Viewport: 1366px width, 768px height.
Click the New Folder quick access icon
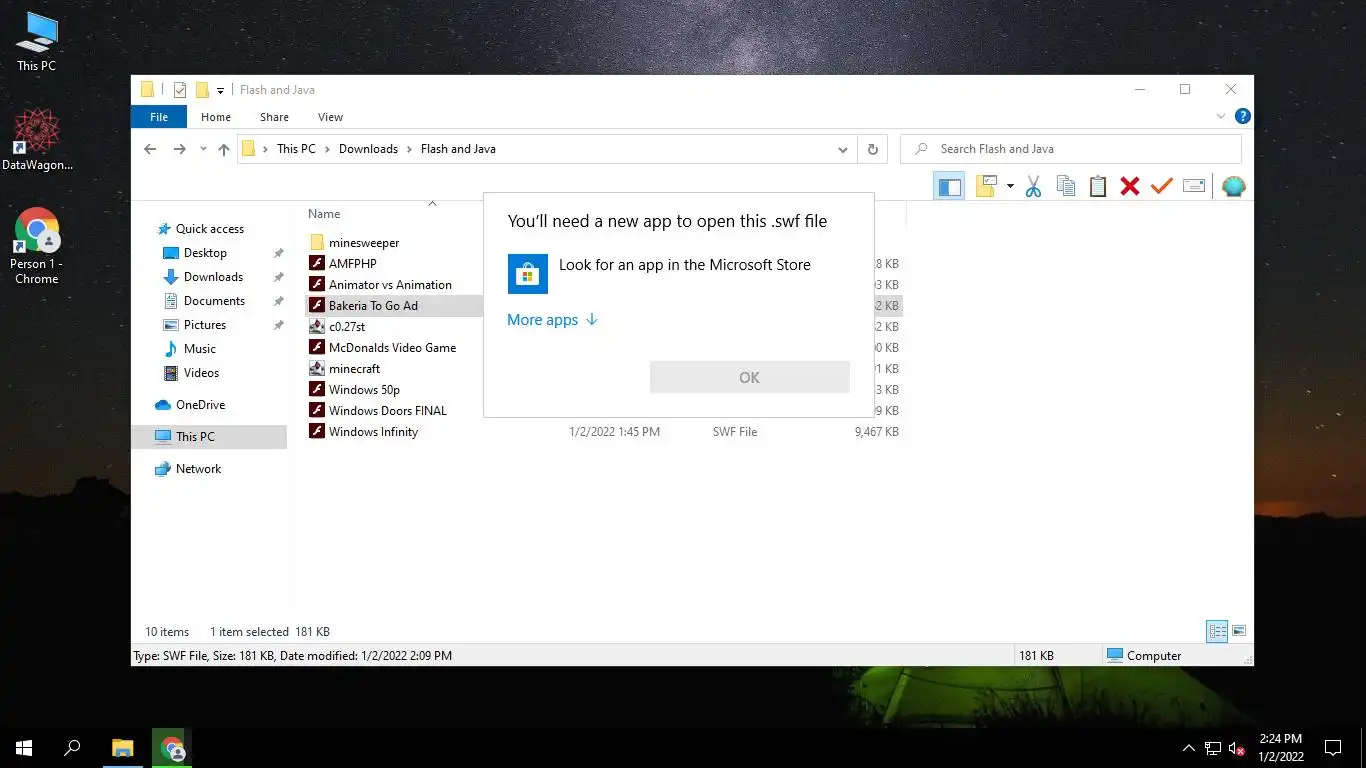click(202, 90)
